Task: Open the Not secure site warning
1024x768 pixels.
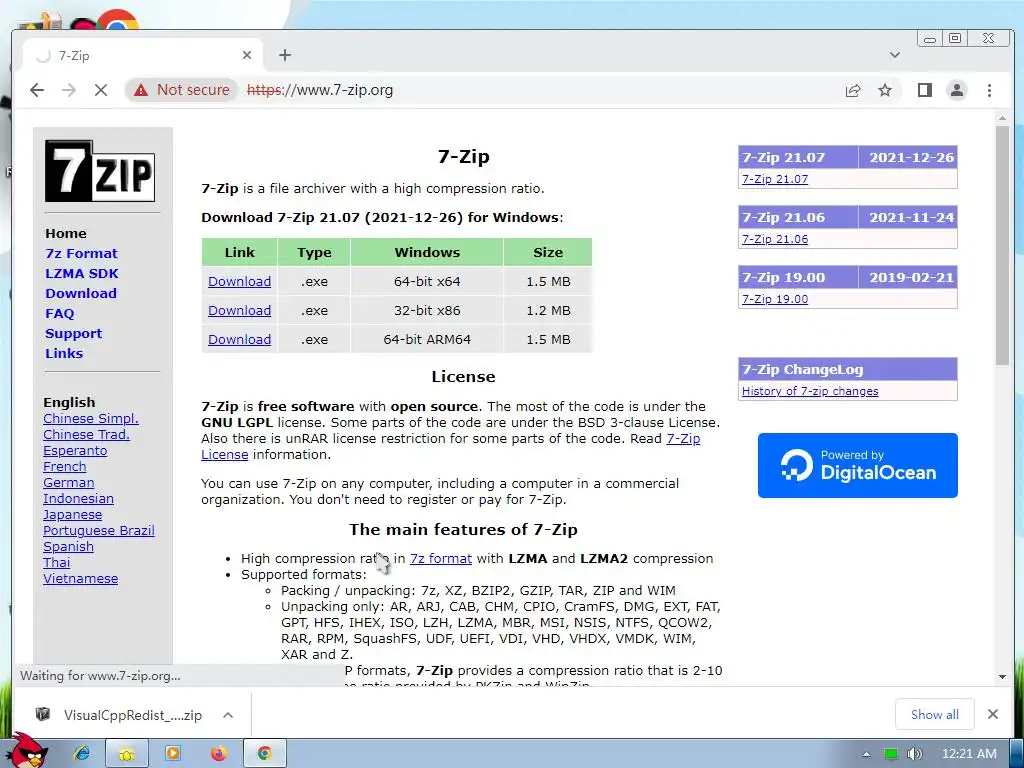Action: tap(181, 90)
